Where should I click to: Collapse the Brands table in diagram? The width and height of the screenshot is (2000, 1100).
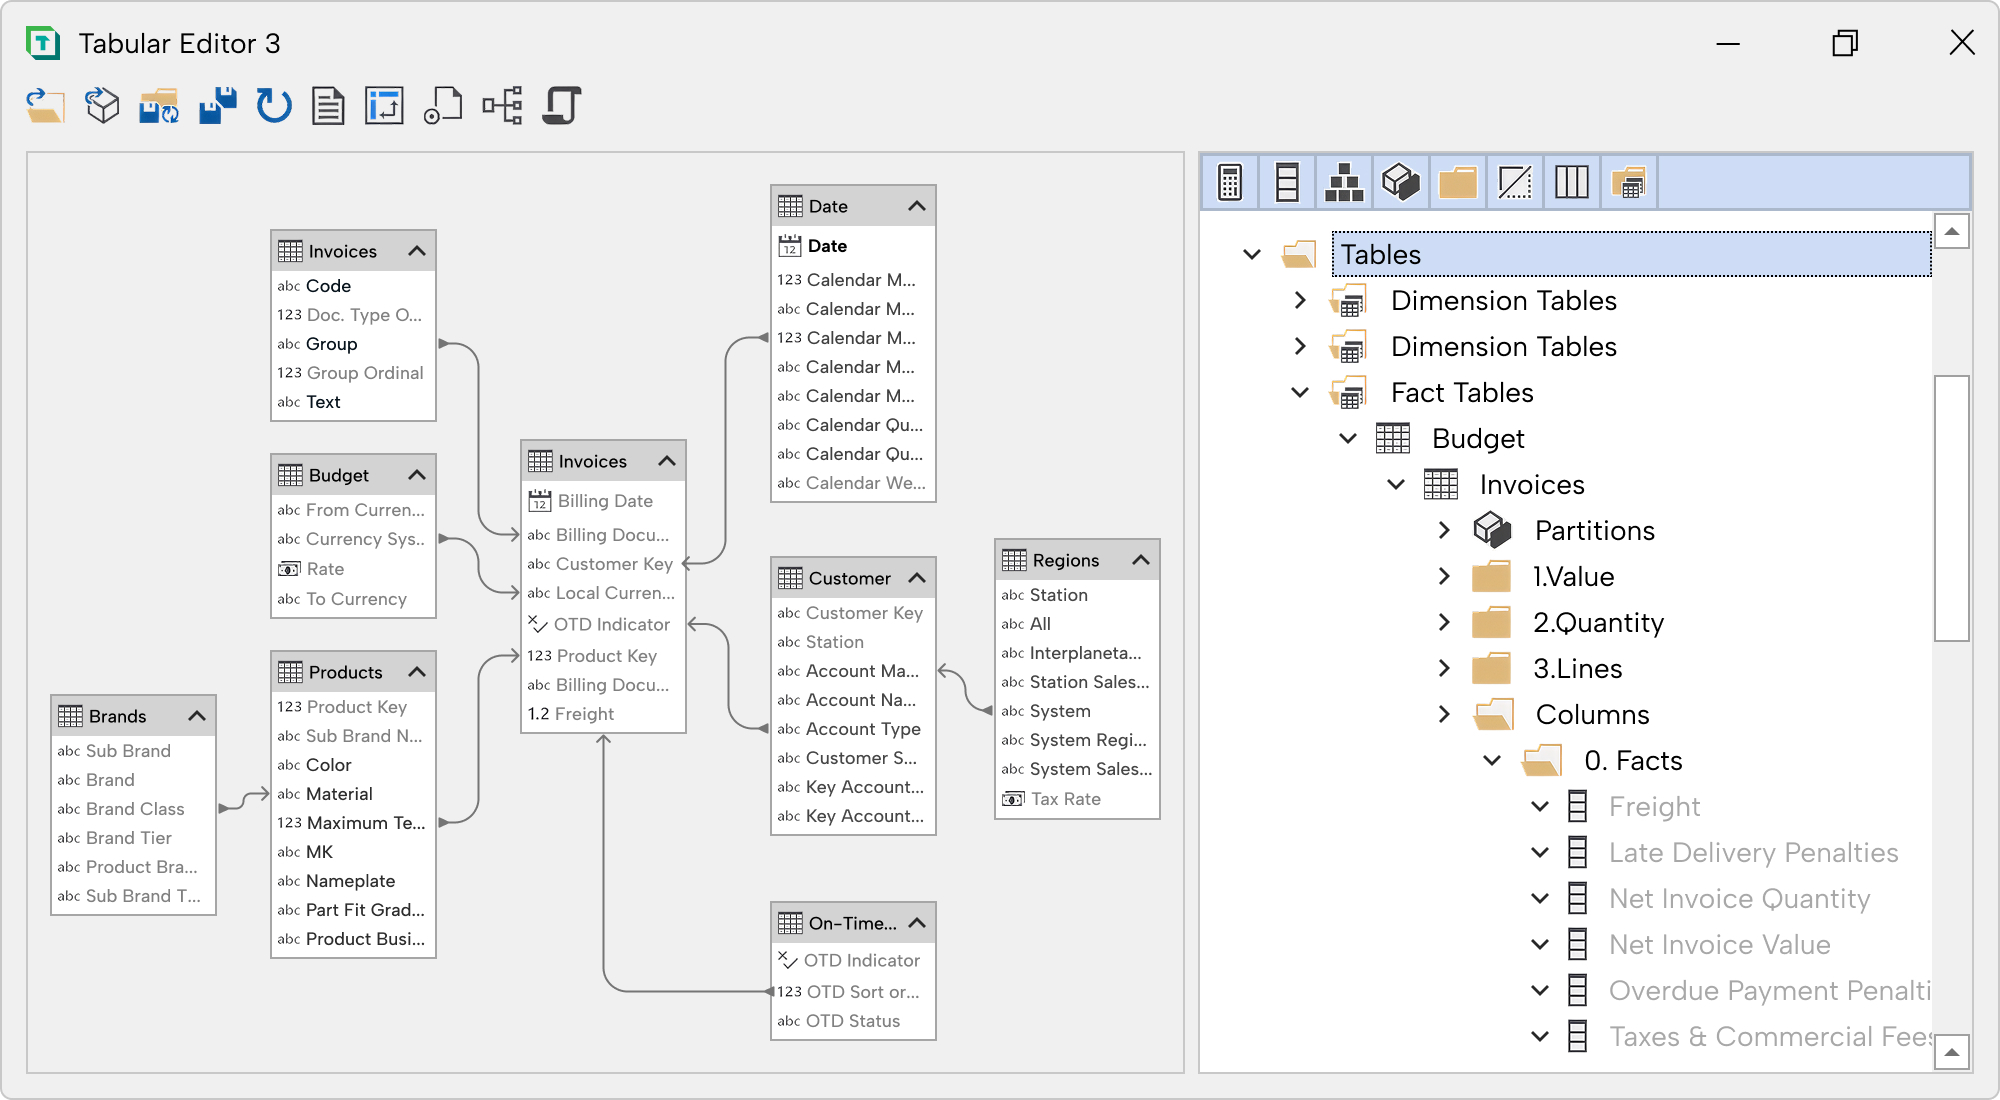pos(197,716)
